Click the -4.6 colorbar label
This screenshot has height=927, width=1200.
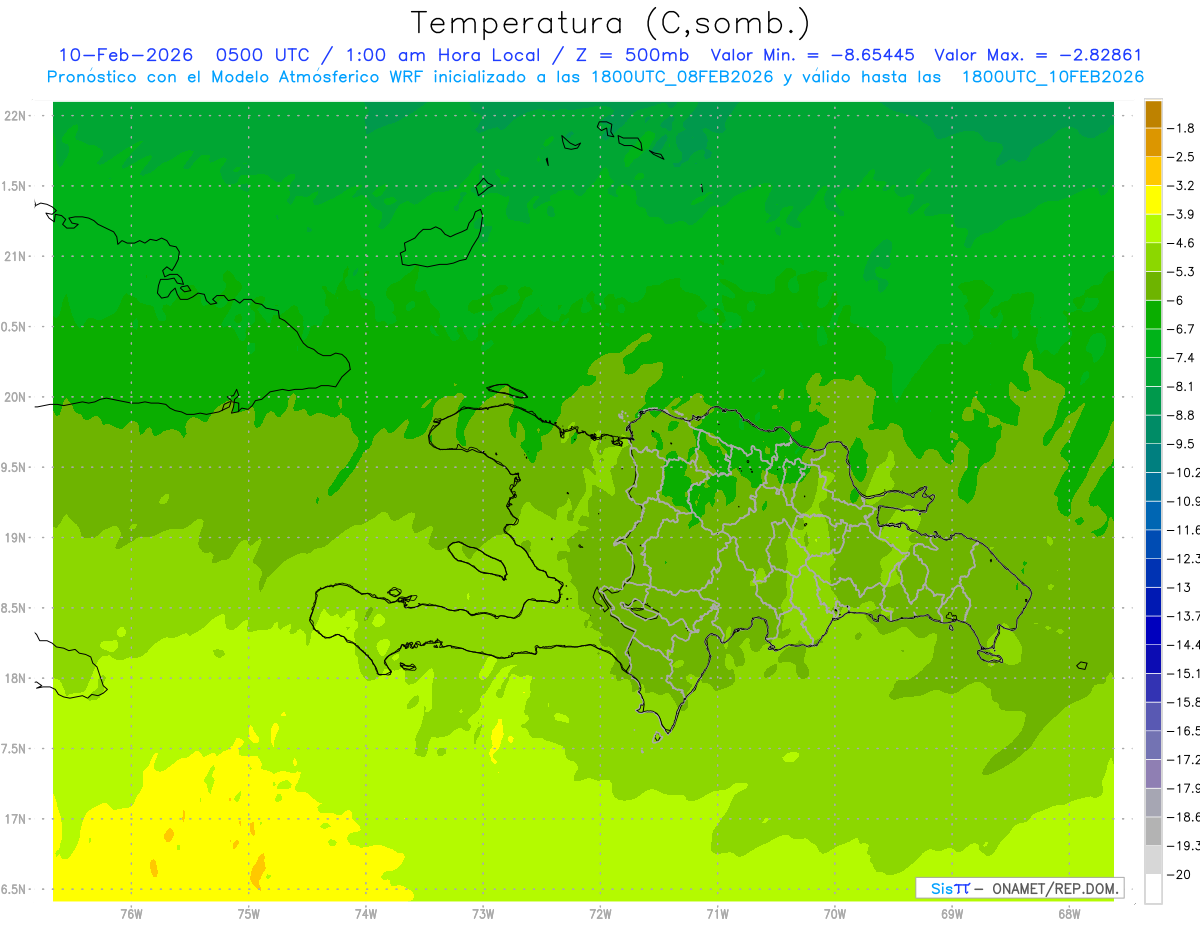[x=1180, y=243]
